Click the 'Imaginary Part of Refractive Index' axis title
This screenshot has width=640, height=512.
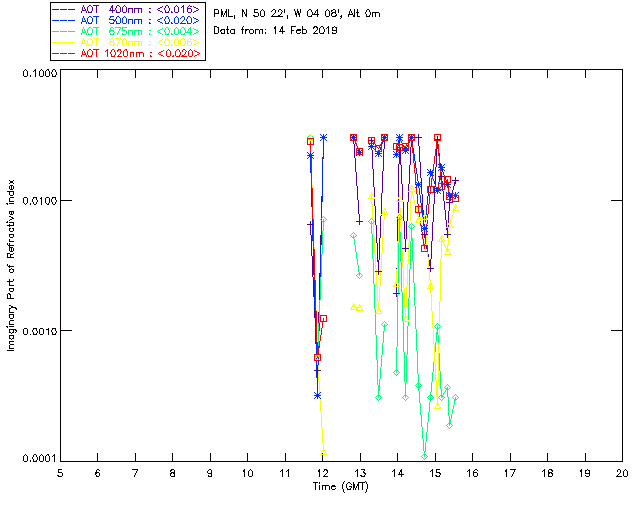point(13,267)
